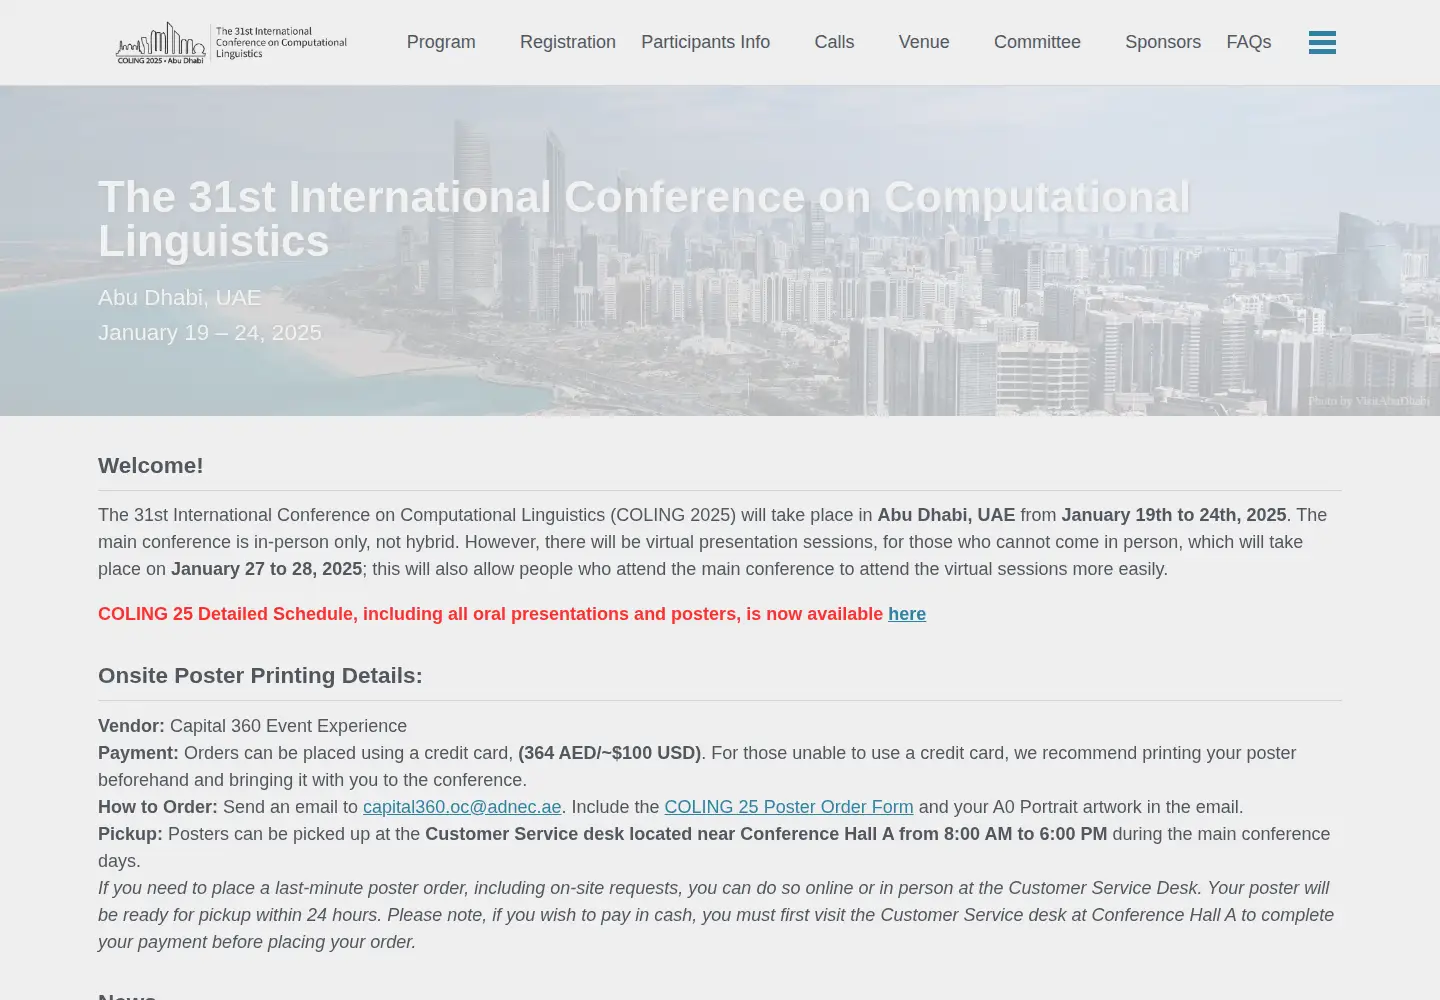Open the FAQs page
Screen dimensions: 1440x1000
coord(1249,42)
